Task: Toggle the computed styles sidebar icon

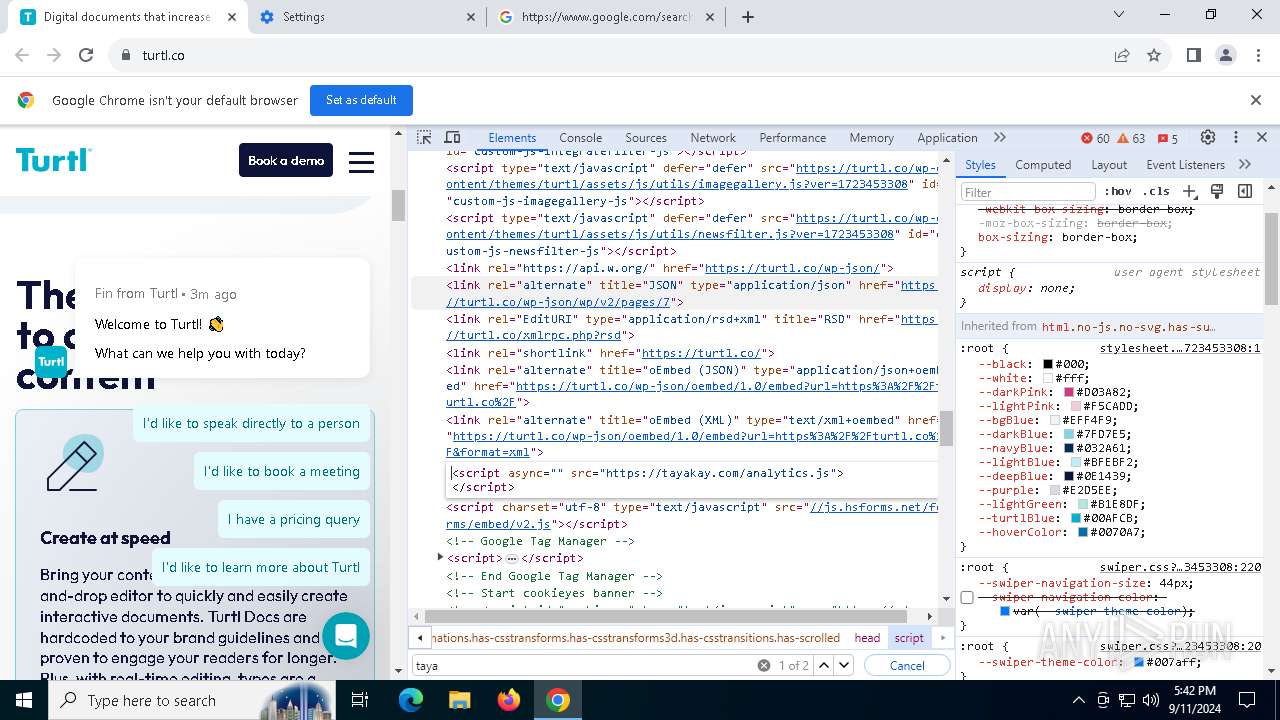Action: pos(1245,191)
